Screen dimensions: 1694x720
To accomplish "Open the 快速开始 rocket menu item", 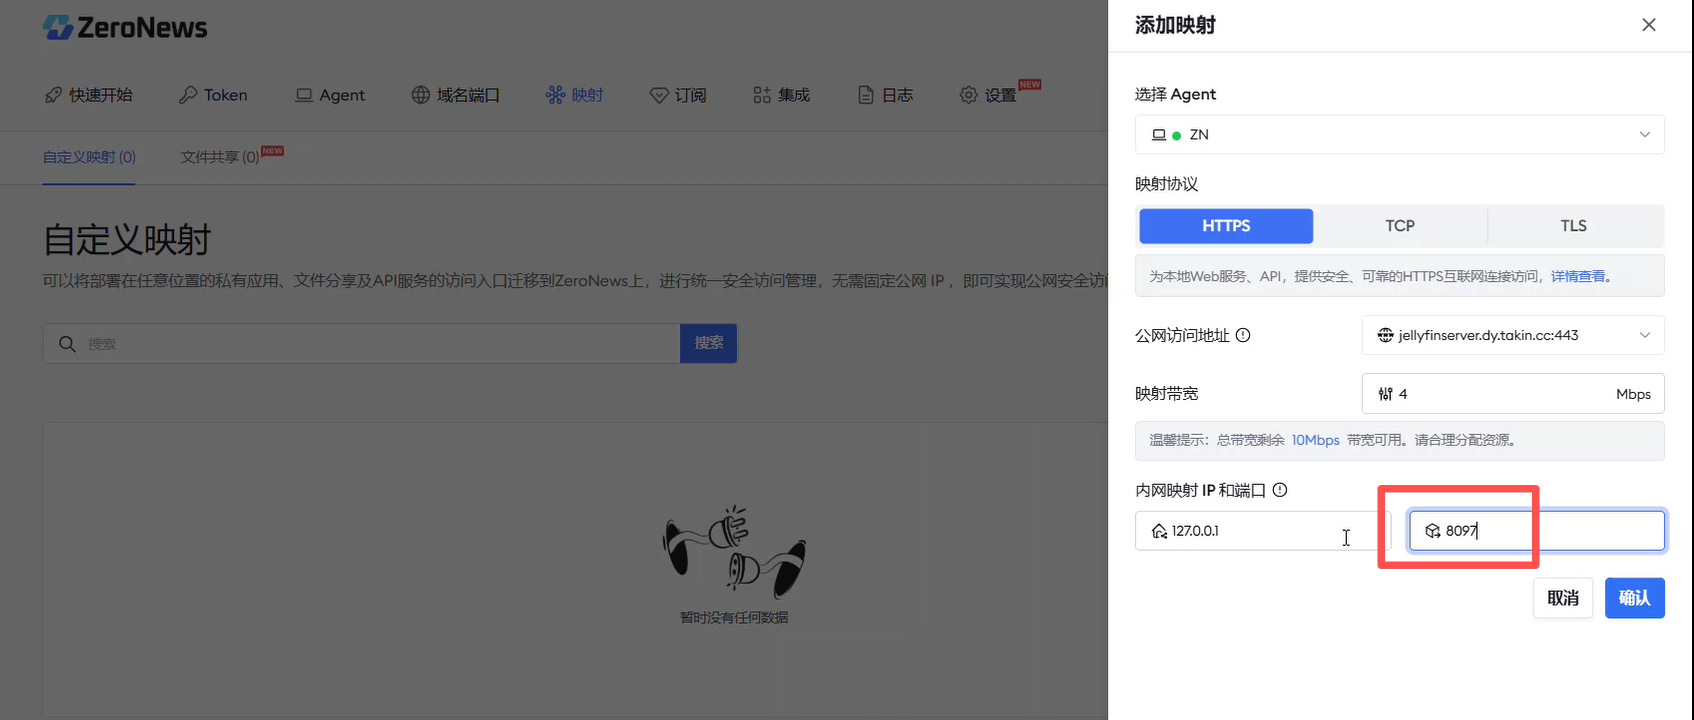I will tap(88, 95).
